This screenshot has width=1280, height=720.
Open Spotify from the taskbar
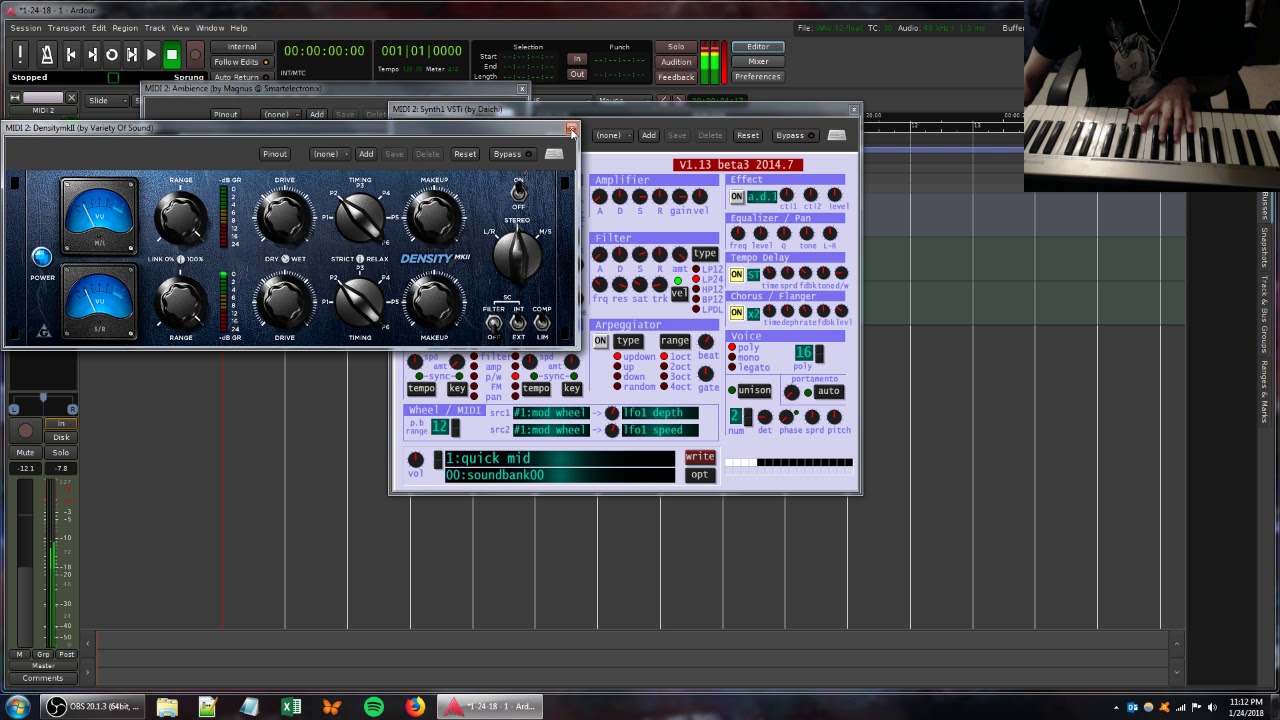click(x=373, y=707)
